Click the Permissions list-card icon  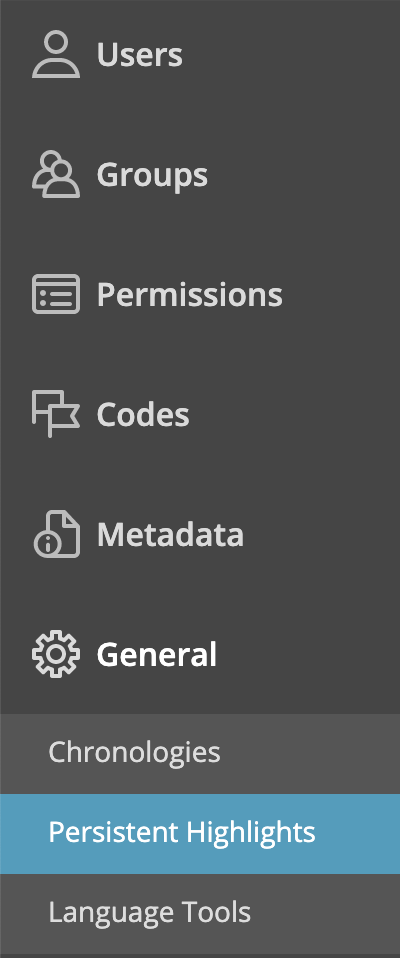(56, 294)
